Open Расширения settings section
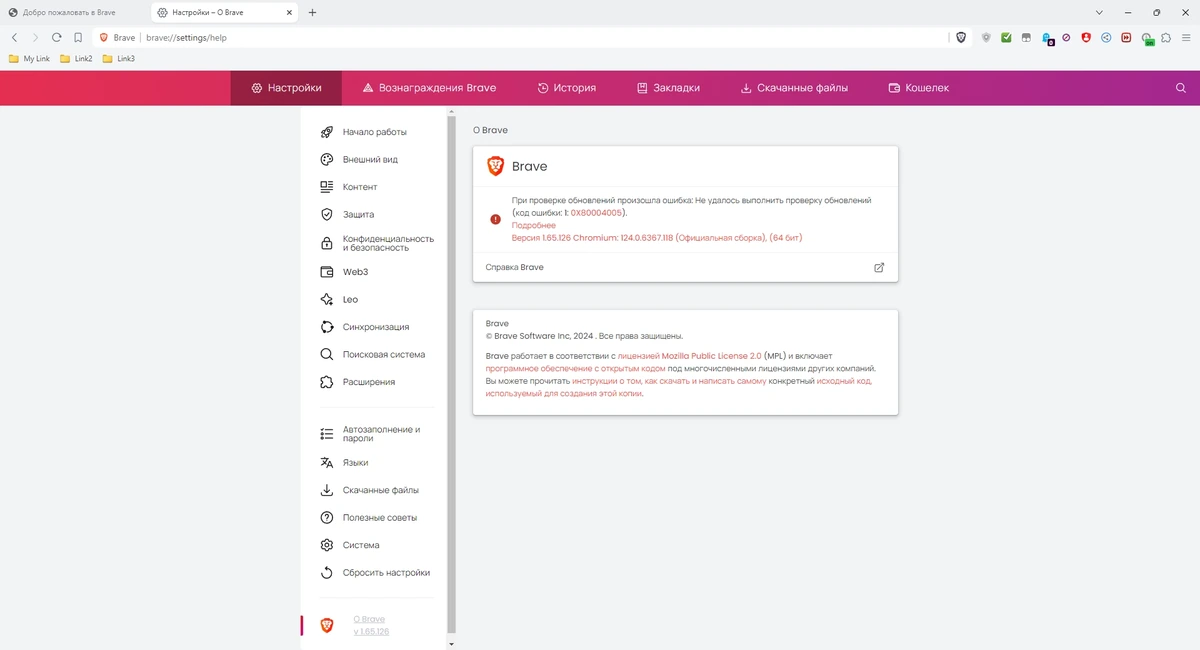1200x650 pixels. 368,382
